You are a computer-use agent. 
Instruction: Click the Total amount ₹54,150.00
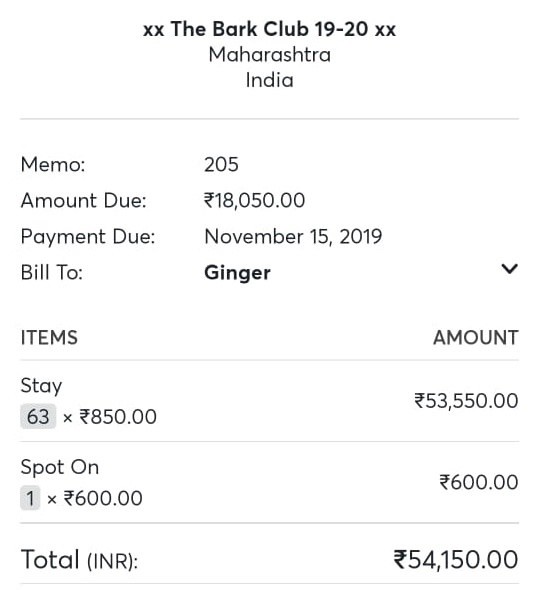click(456, 560)
